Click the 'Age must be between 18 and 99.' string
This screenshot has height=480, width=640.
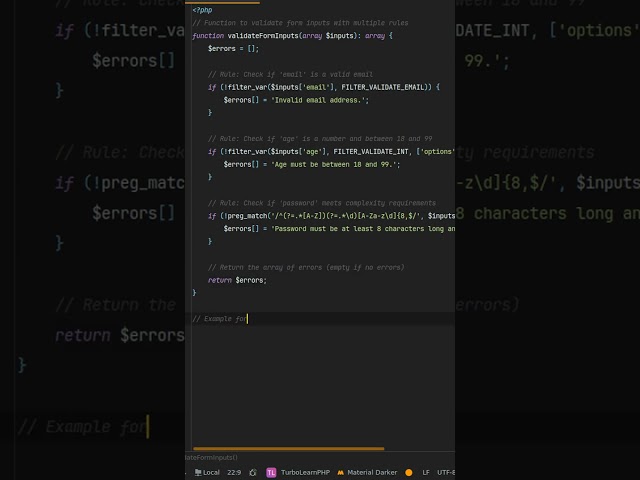pos(333,164)
